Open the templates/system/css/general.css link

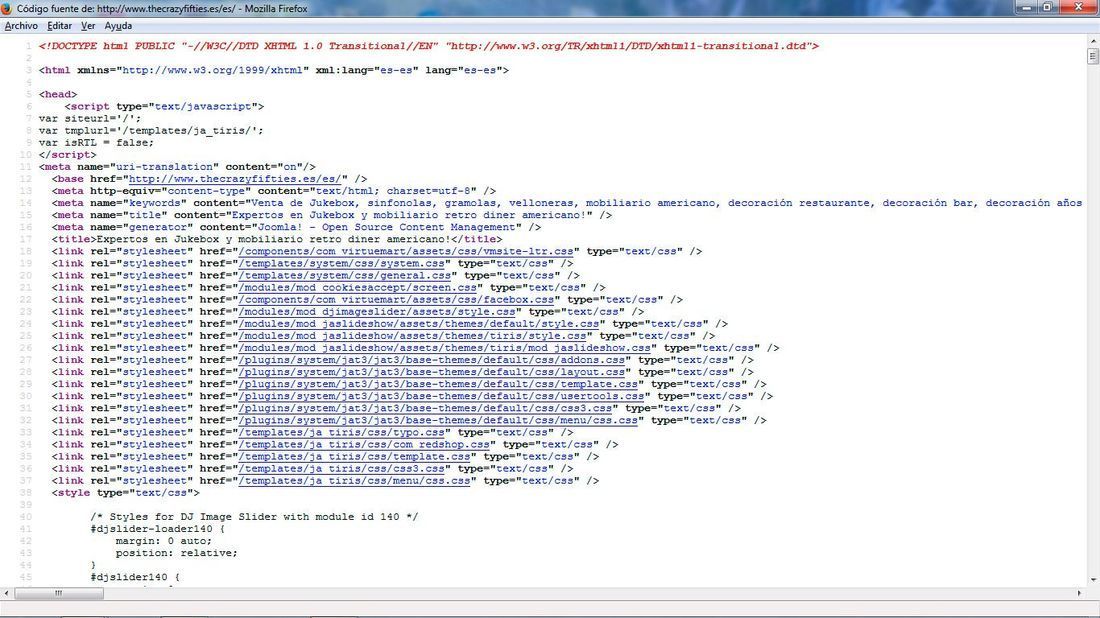coord(344,275)
